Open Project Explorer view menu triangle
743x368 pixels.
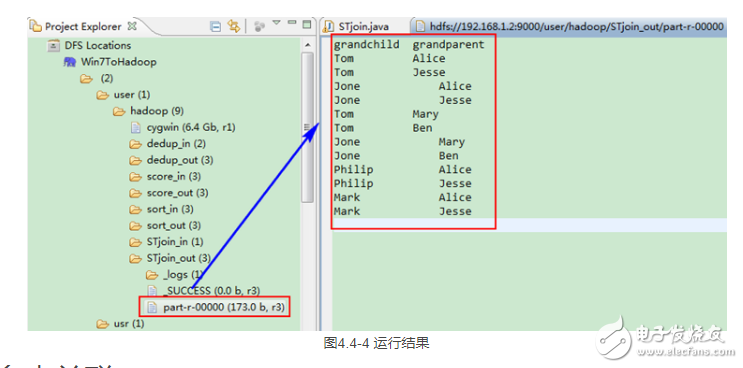[x=277, y=23]
